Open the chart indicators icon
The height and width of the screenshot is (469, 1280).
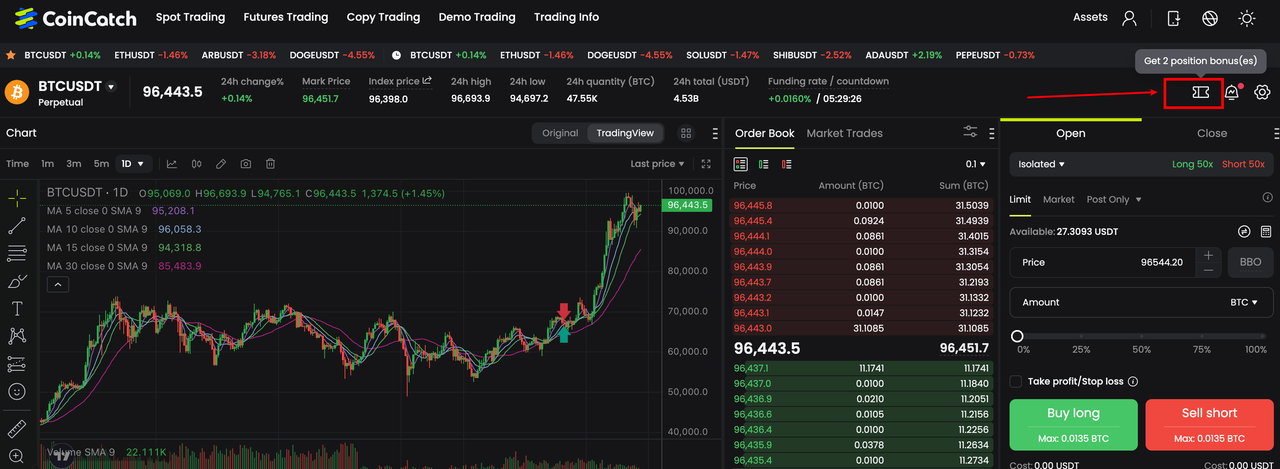pyautogui.click(x=172, y=164)
